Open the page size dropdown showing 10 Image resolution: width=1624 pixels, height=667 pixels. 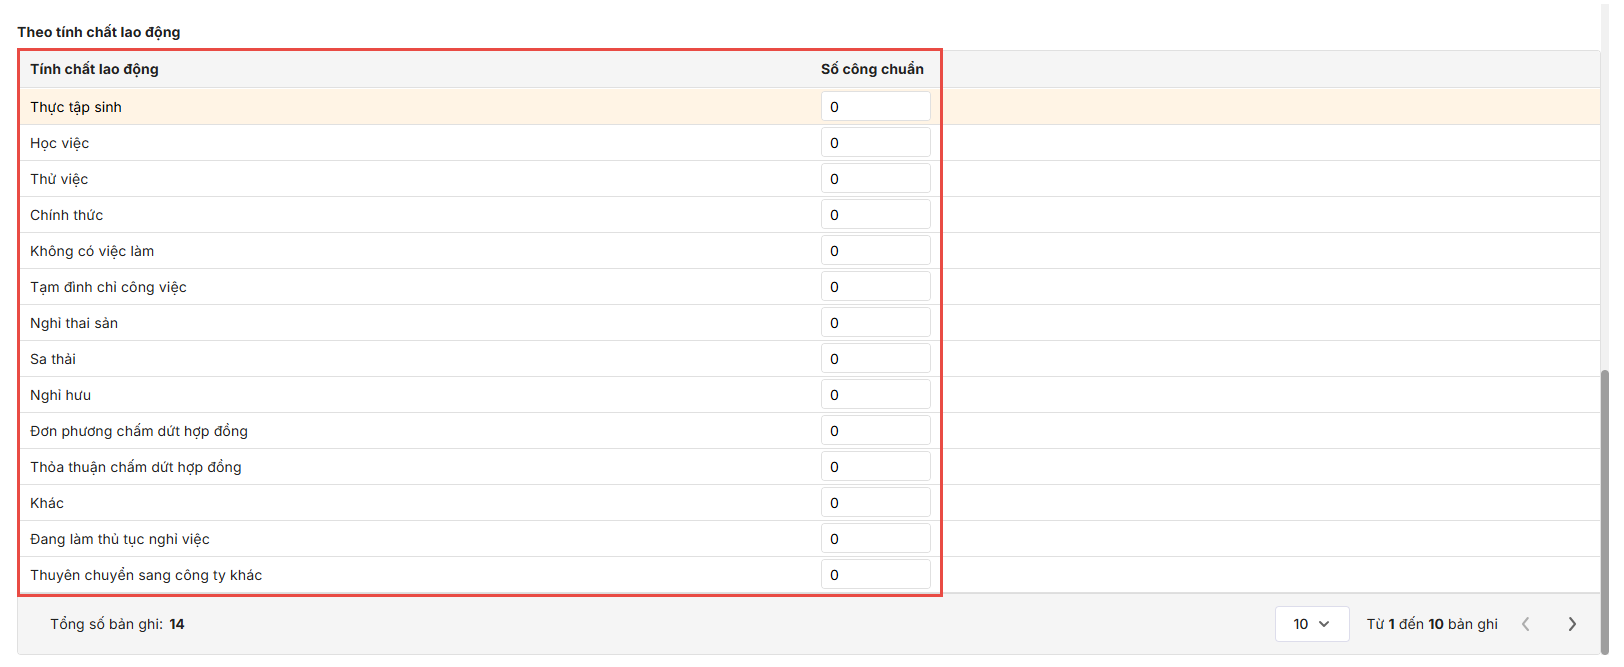coord(1311,624)
